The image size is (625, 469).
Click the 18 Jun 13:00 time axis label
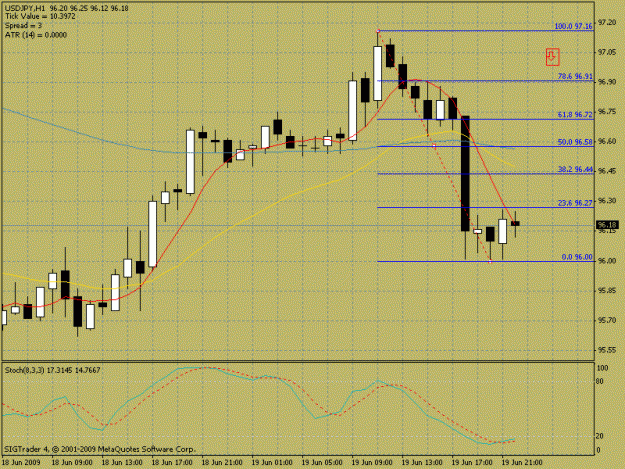click(122, 463)
